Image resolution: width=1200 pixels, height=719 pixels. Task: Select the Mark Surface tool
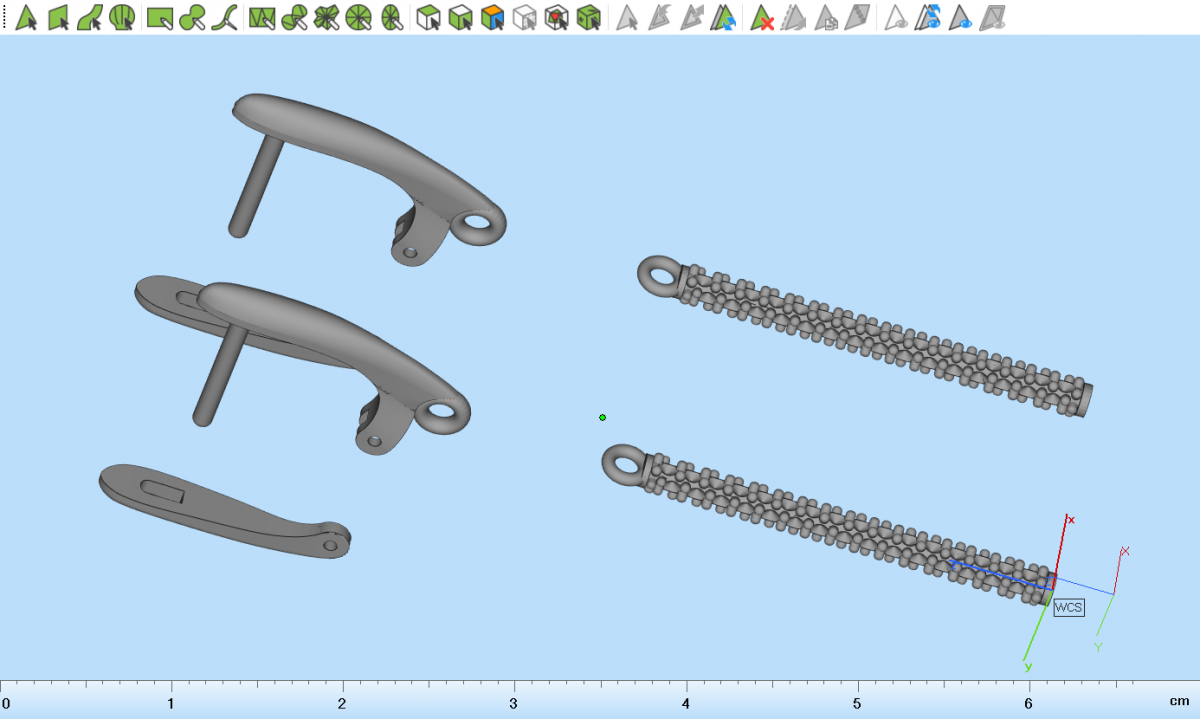coord(90,17)
